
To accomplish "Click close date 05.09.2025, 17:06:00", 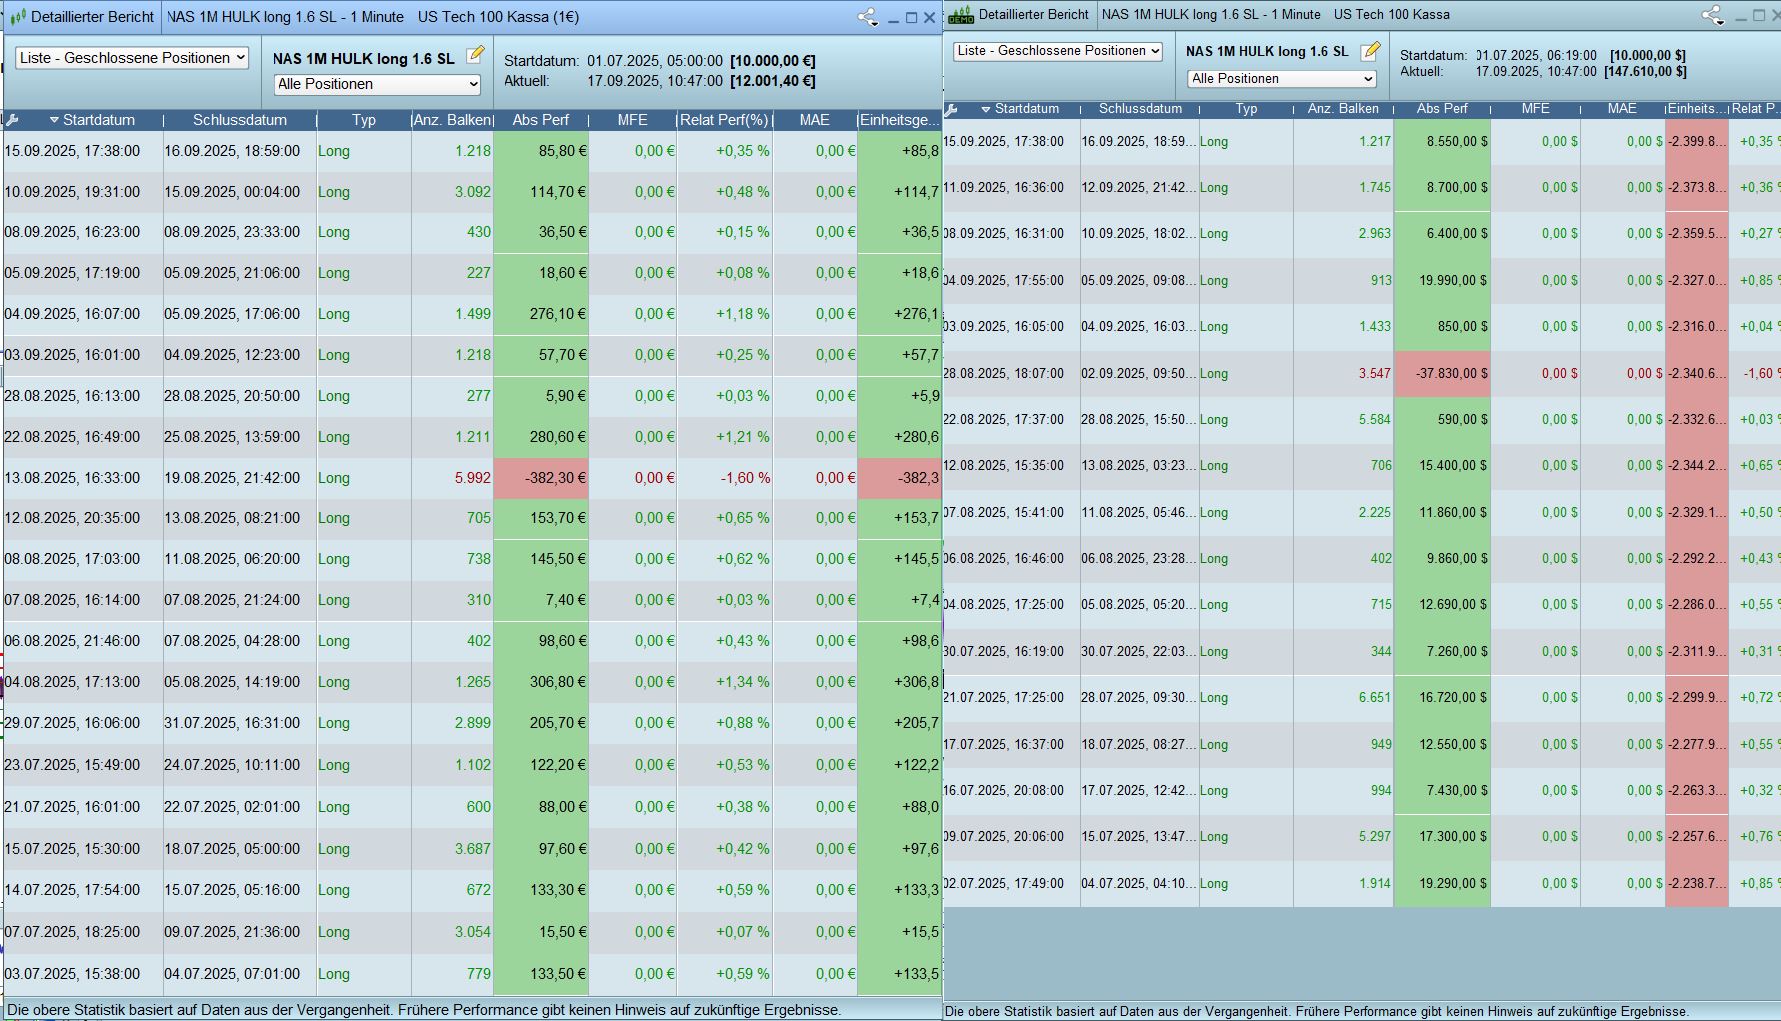I will pos(232,314).
